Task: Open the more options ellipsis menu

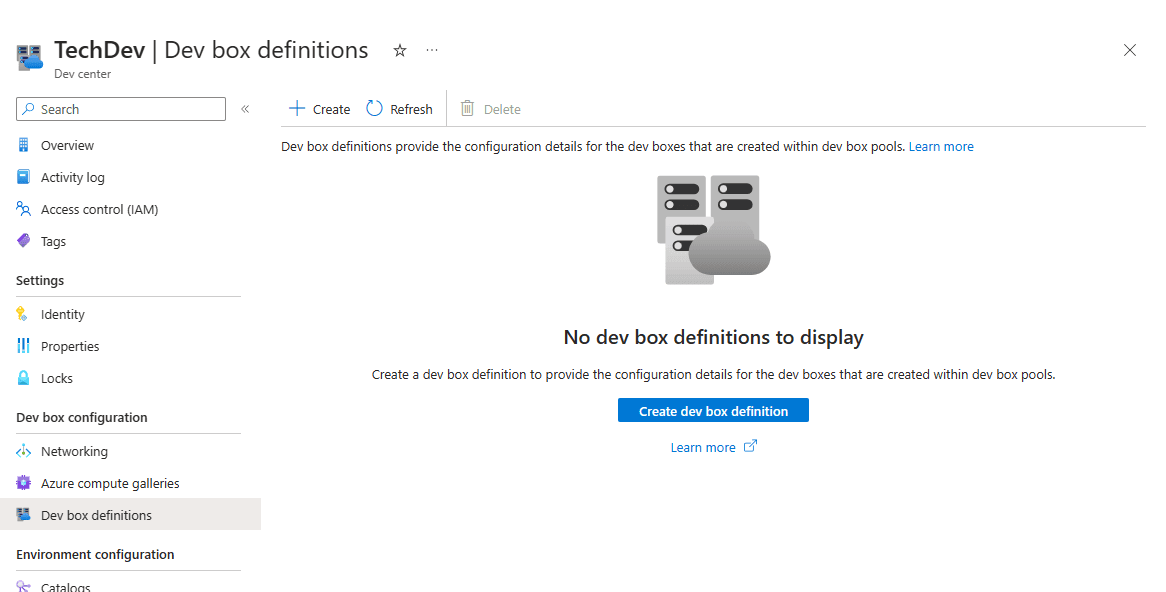Action: [x=432, y=50]
